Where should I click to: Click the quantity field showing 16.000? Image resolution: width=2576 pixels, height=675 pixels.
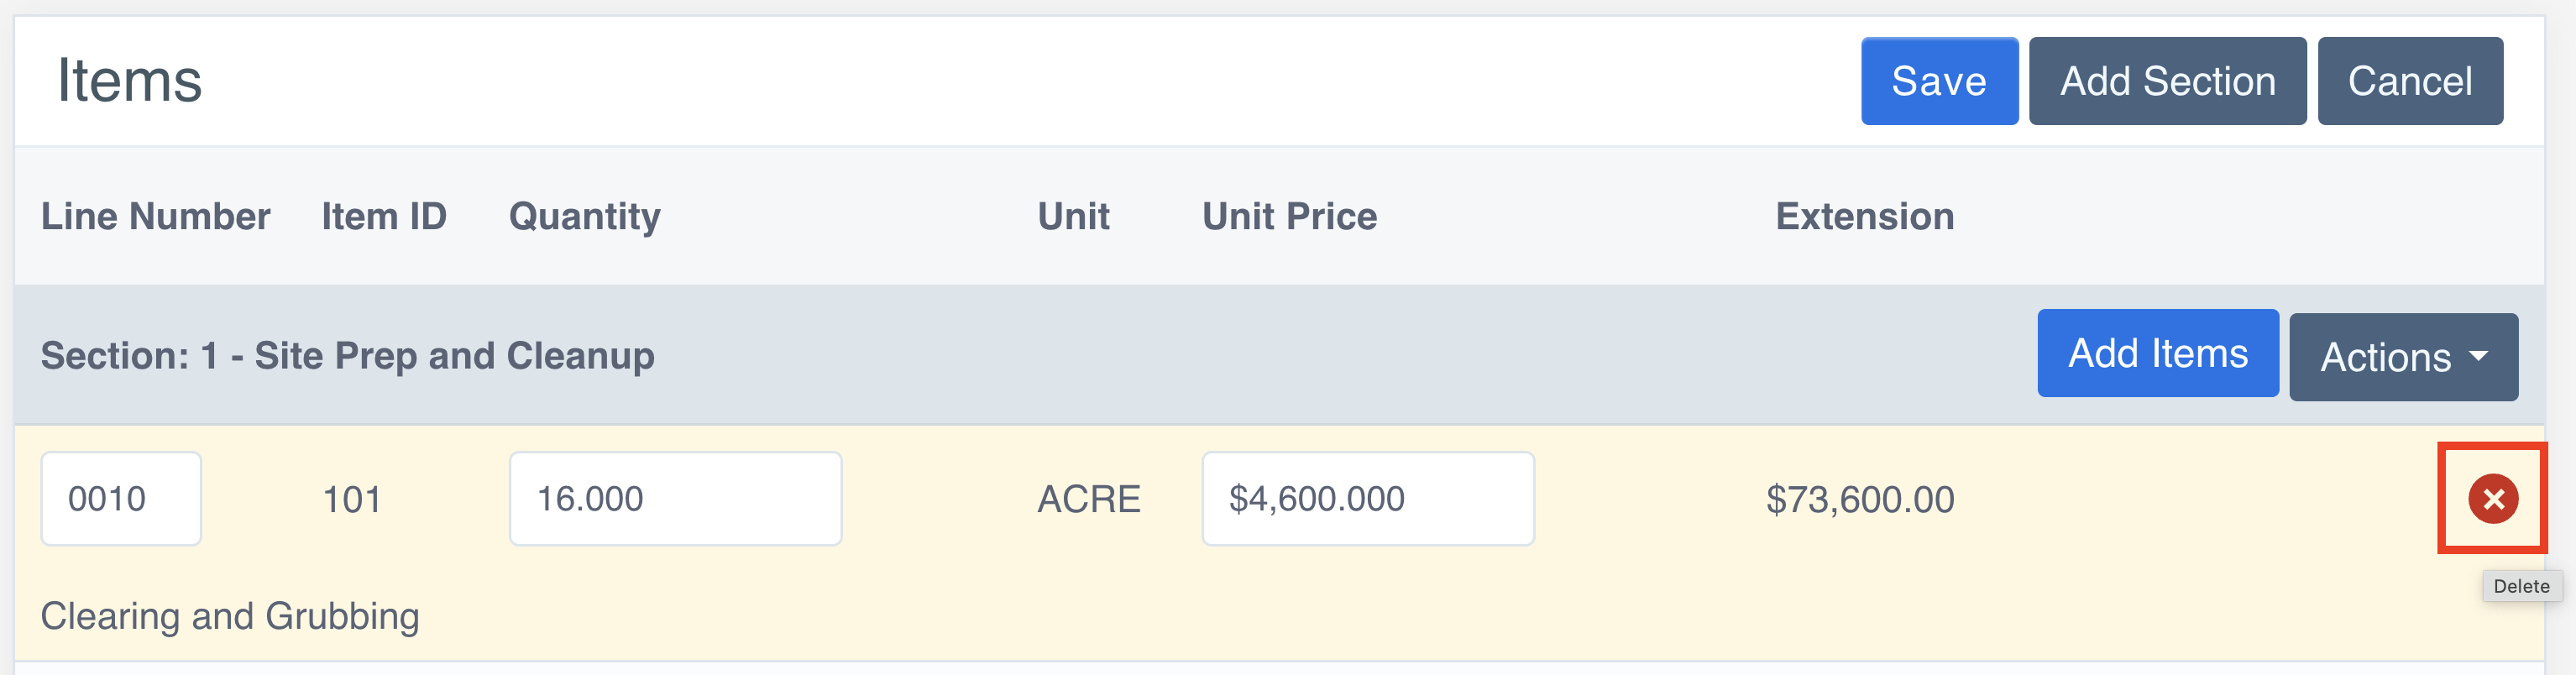pos(675,498)
